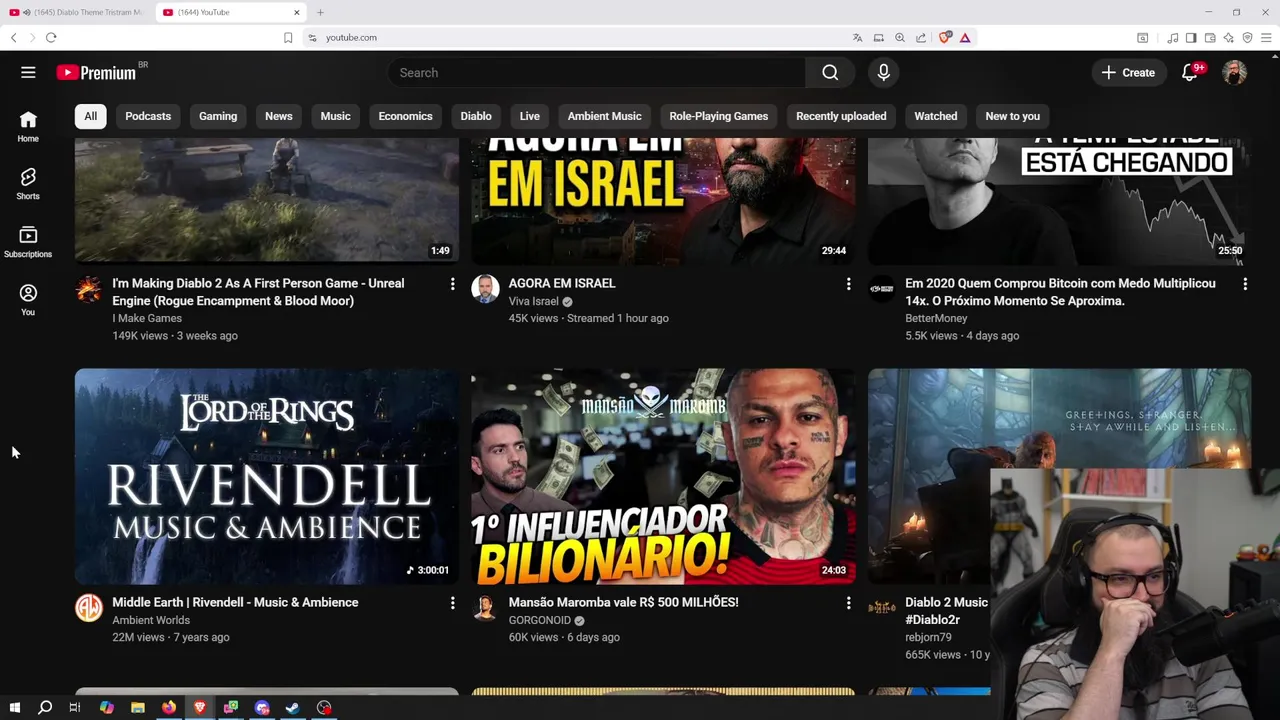Open the Brave Leo AI sparkle icon

tap(1229, 37)
